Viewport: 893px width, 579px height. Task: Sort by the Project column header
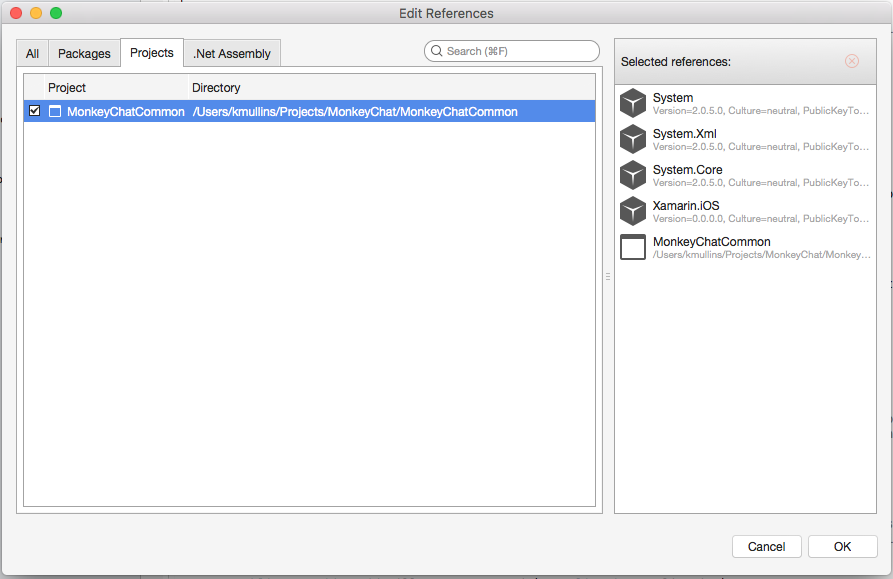pyautogui.click(x=67, y=88)
